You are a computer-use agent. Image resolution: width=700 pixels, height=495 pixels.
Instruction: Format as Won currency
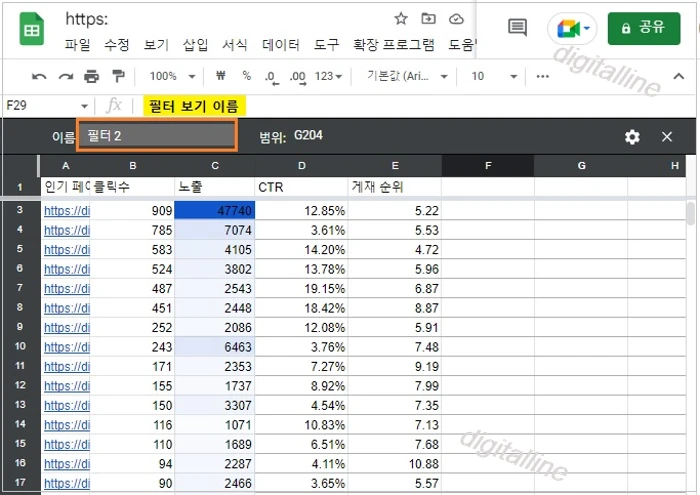pyautogui.click(x=221, y=76)
